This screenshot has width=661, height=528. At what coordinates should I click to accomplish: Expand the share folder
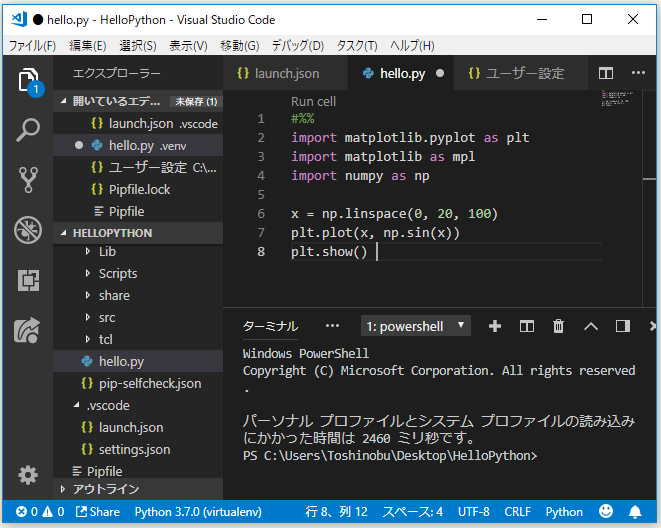point(88,295)
